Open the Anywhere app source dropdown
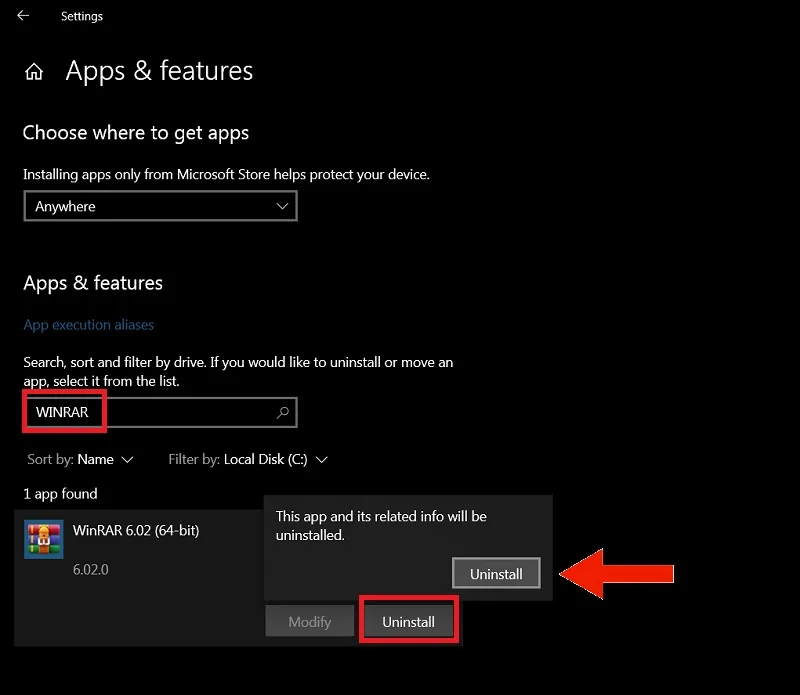Image resolution: width=800 pixels, height=695 pixels. click(x=160, y=206)
